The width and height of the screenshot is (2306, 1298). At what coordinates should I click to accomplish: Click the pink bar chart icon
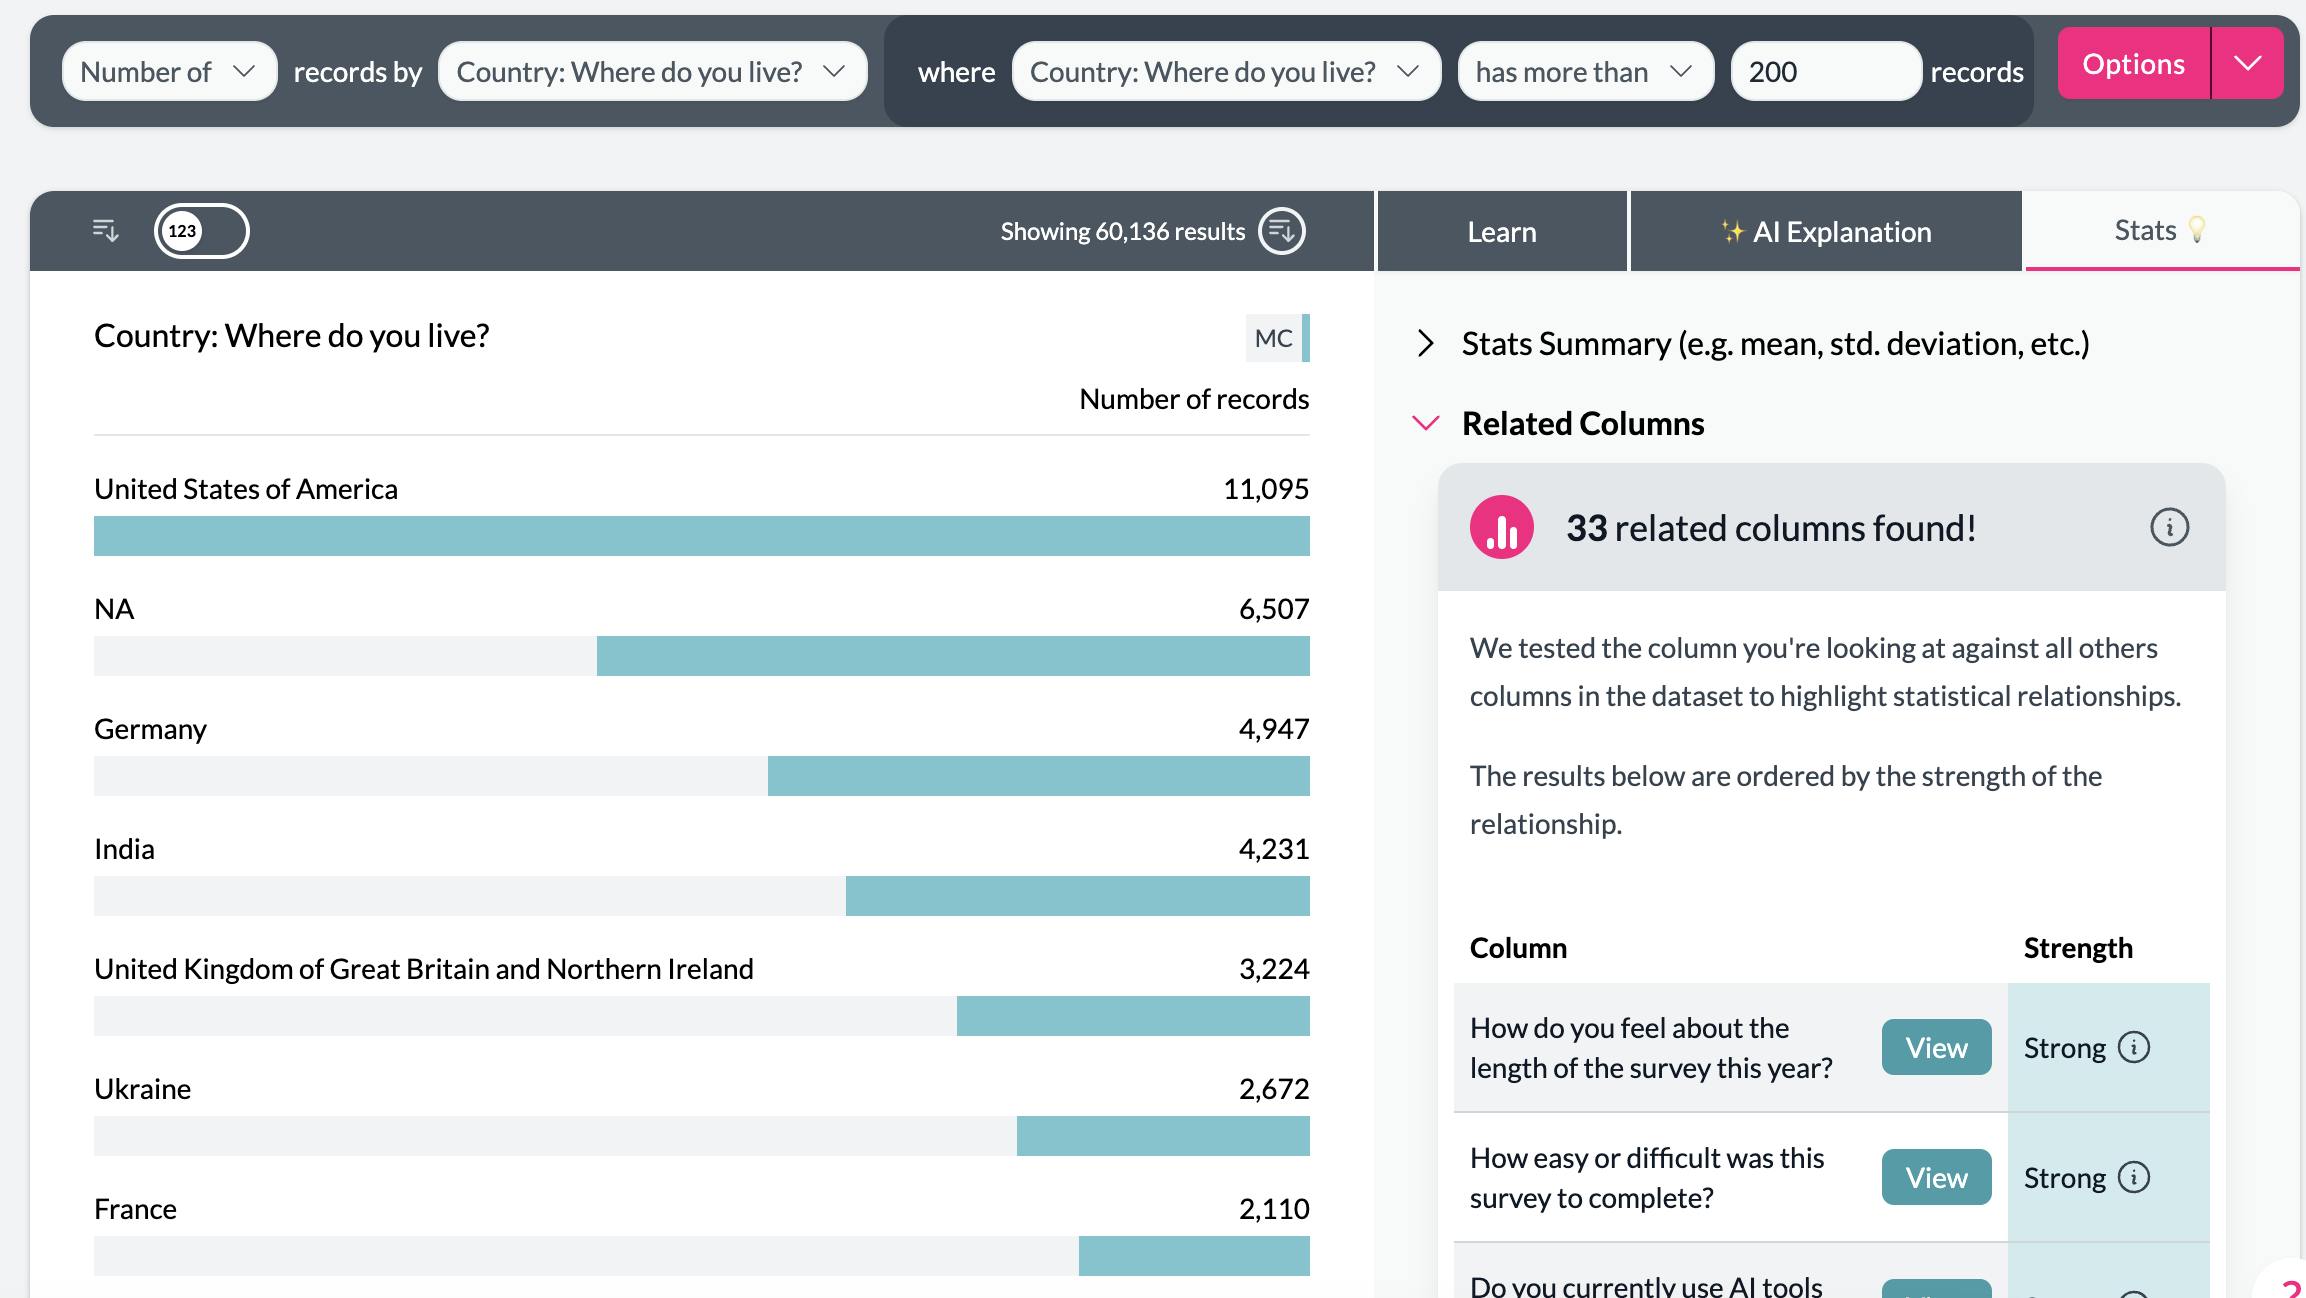click(1501, 527)
